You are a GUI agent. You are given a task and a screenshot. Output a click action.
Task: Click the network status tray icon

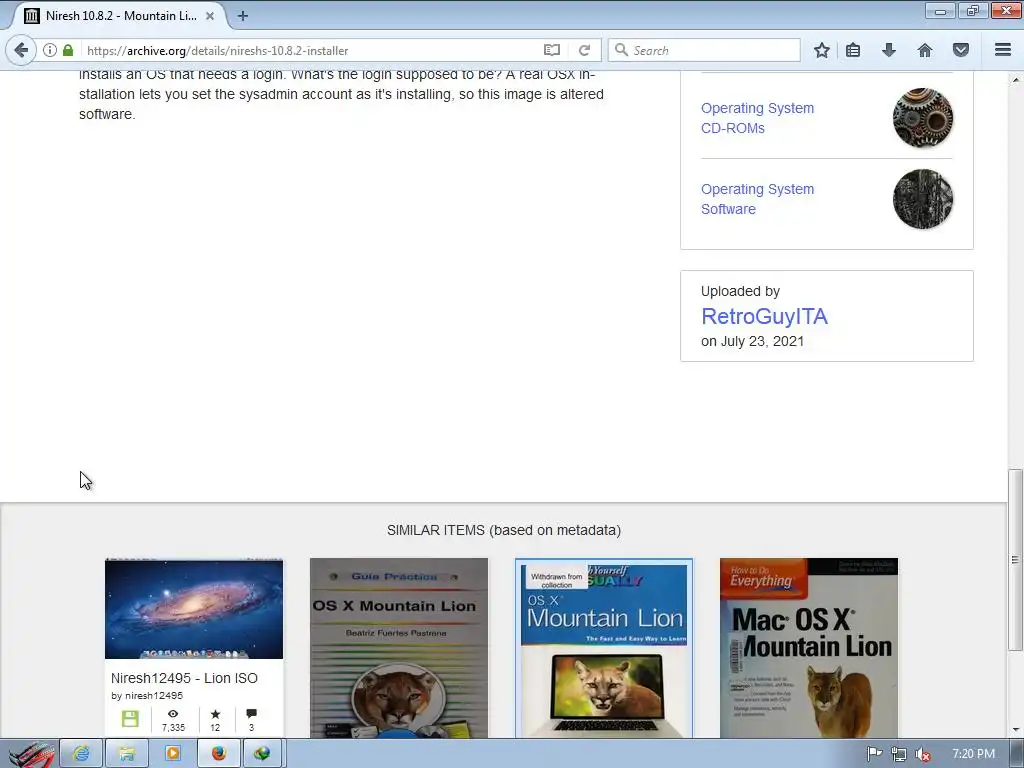(x=899, y=754)
